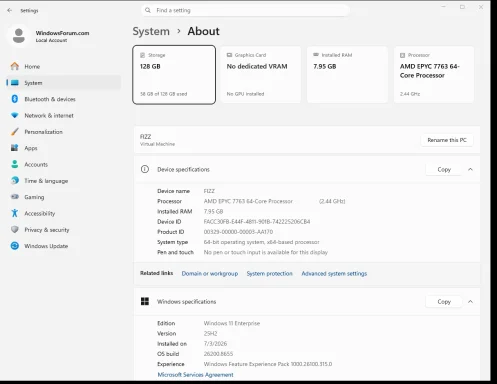Click Windows 11 Enterprise edition text

coord(232,323)
